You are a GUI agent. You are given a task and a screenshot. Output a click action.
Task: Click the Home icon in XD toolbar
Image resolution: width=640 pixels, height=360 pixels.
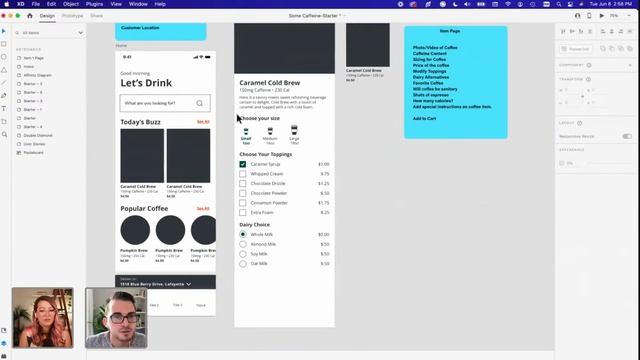(29, 16)
